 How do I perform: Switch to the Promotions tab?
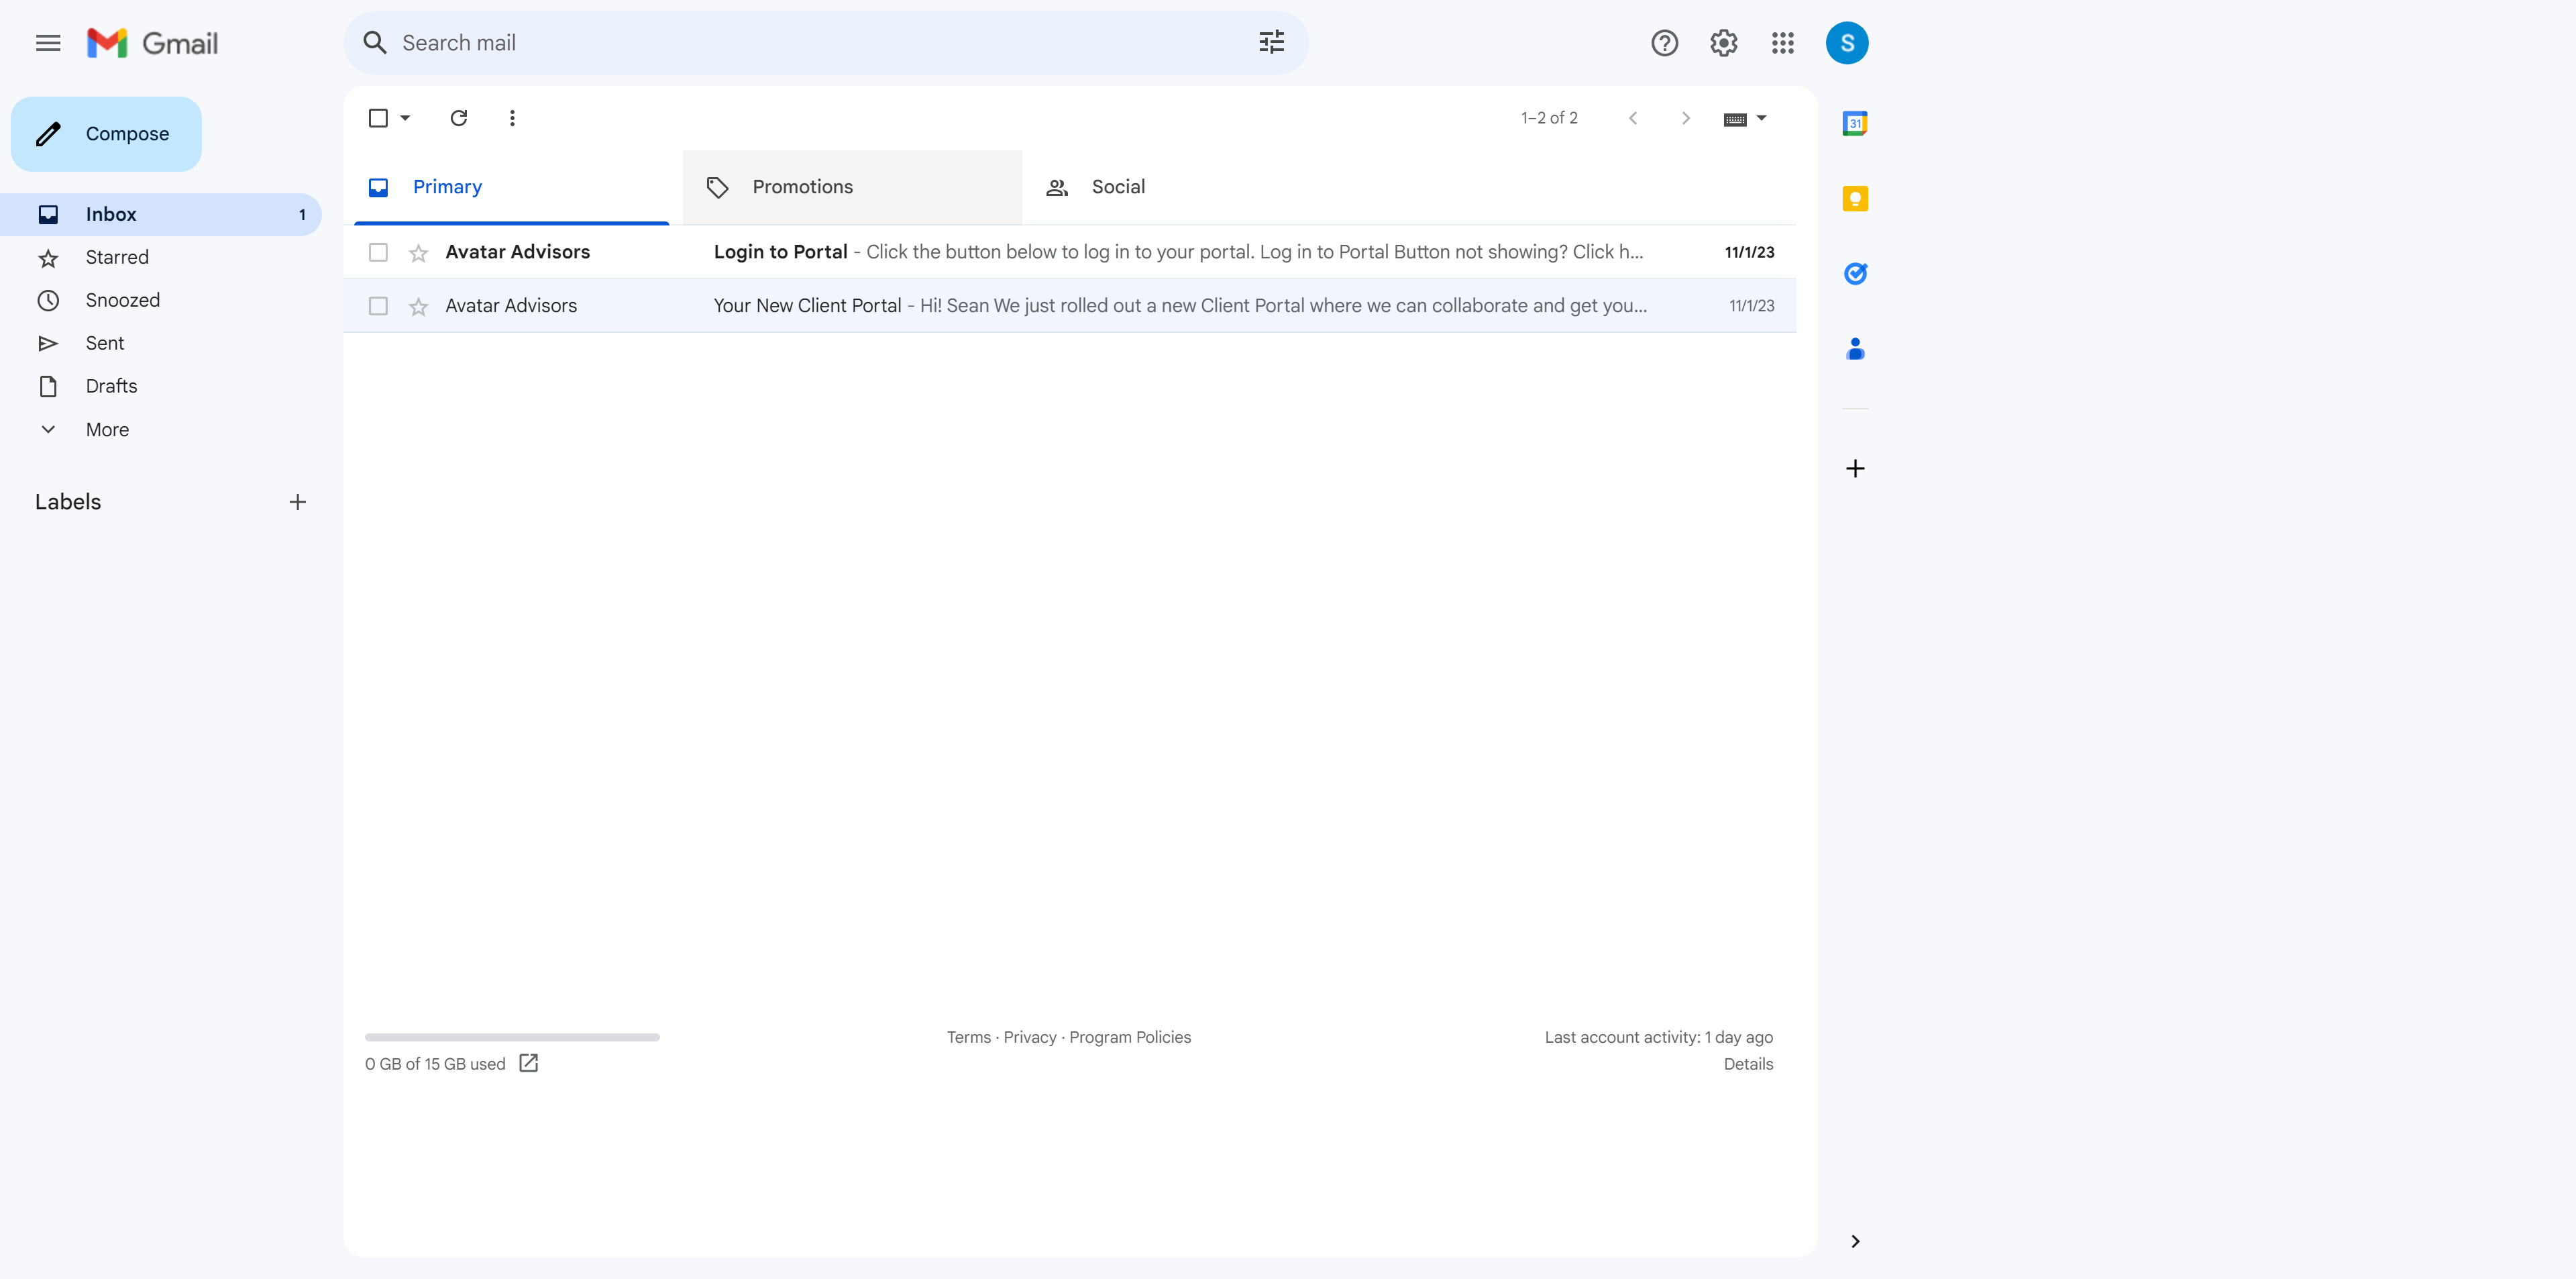tap(802, 187)
